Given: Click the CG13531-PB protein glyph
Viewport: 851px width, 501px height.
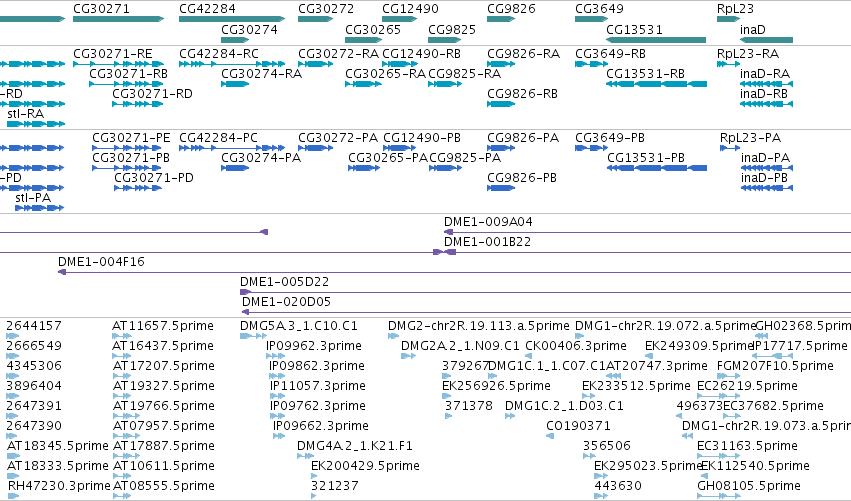Looking at the screenshot, I should [657, 168].
